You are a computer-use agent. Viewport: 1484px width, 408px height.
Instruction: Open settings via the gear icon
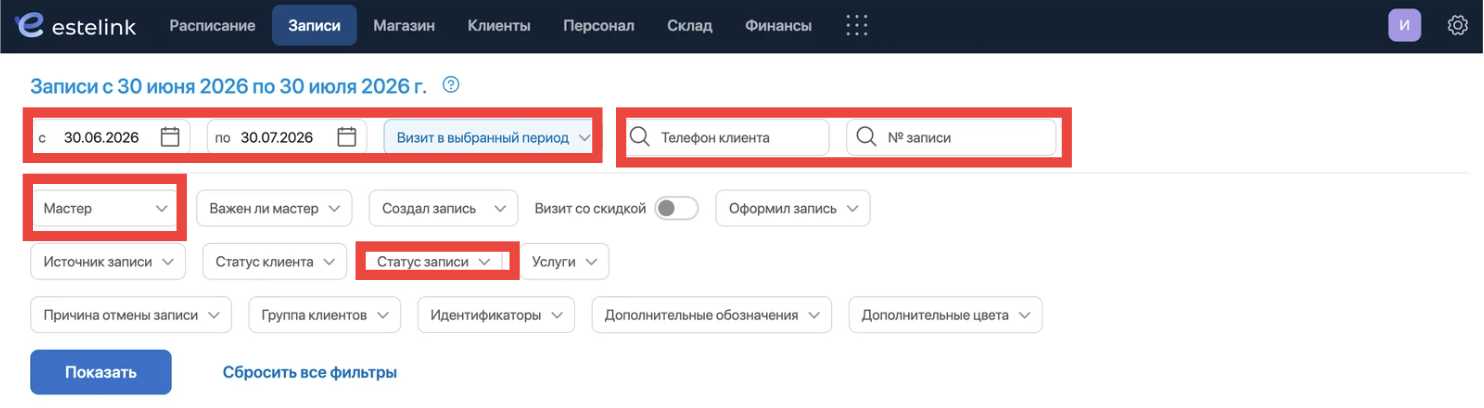point(1457,26)
